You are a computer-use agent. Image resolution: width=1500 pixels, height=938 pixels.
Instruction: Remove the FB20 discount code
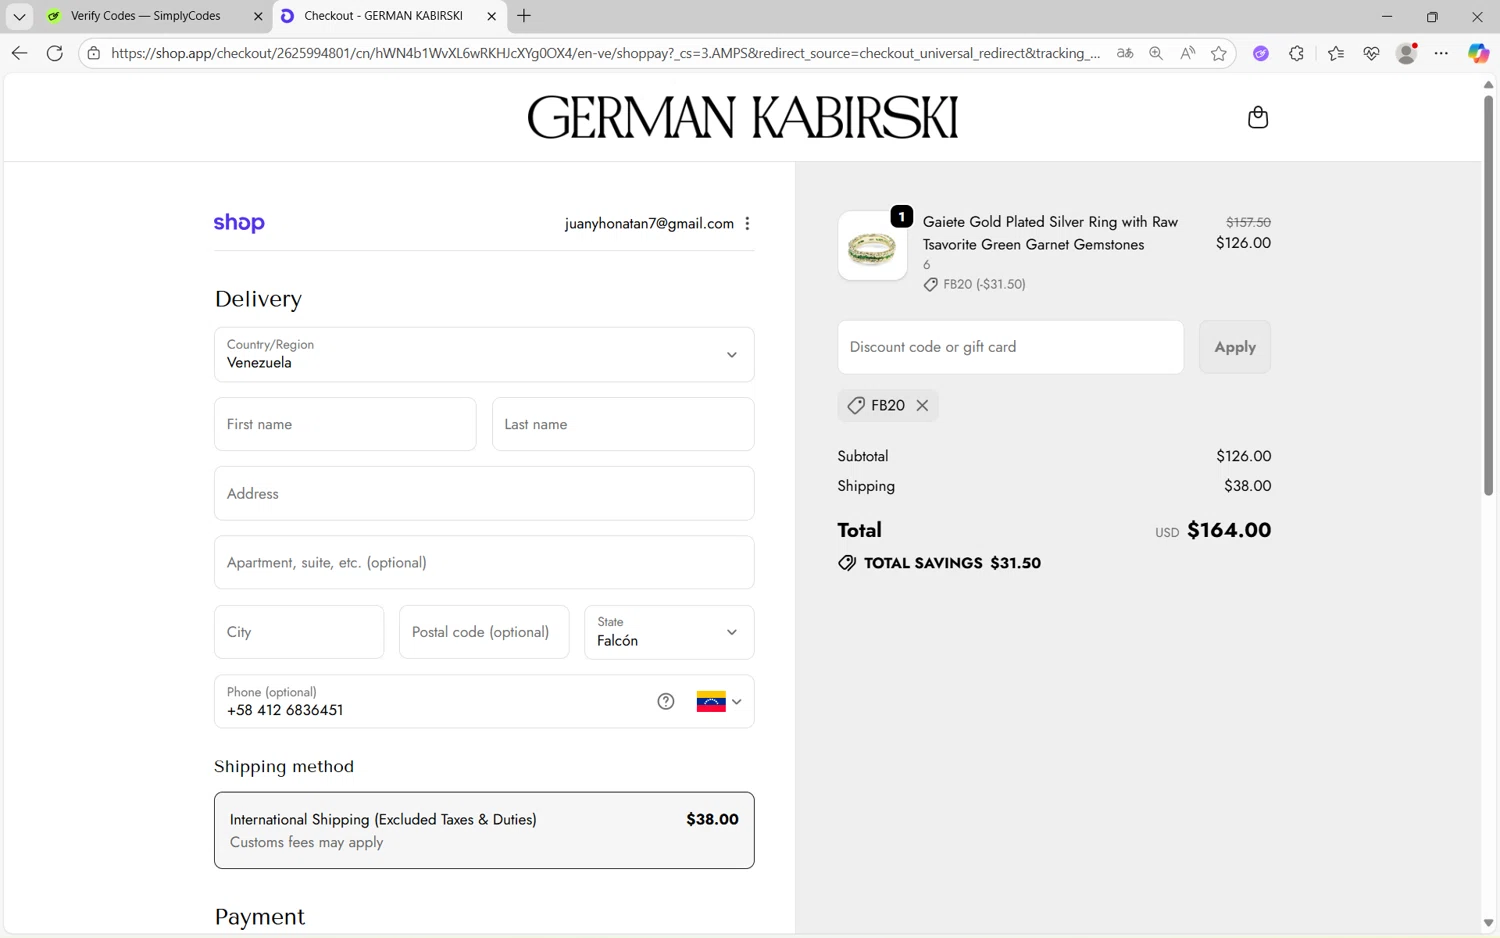coord(922,405)
